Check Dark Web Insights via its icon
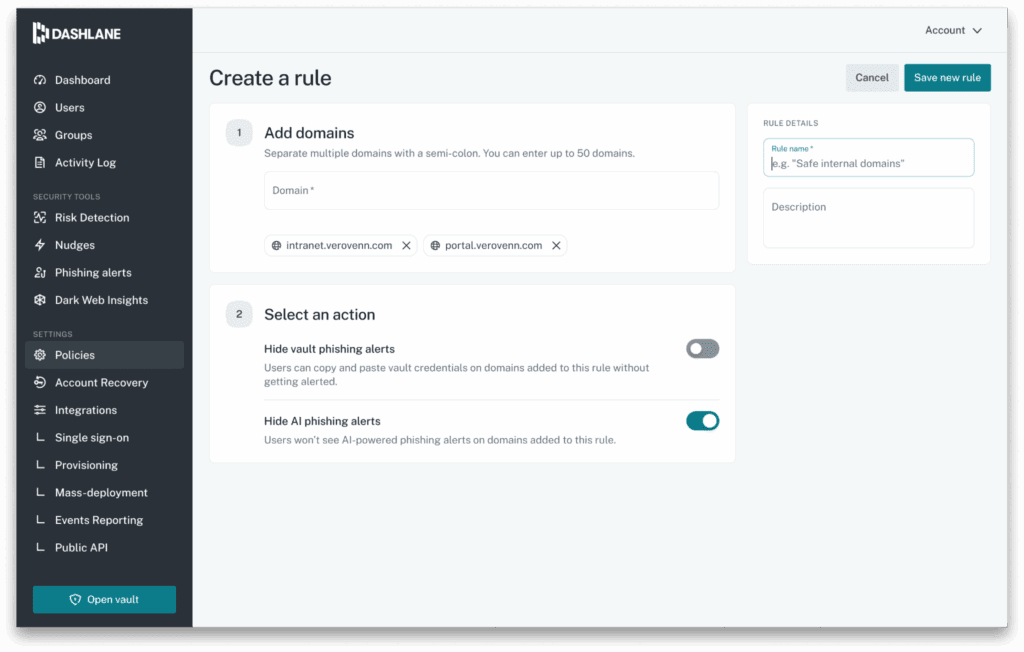Image resolution: width=1024 pixels, height=652 pixels. [40, 300]
